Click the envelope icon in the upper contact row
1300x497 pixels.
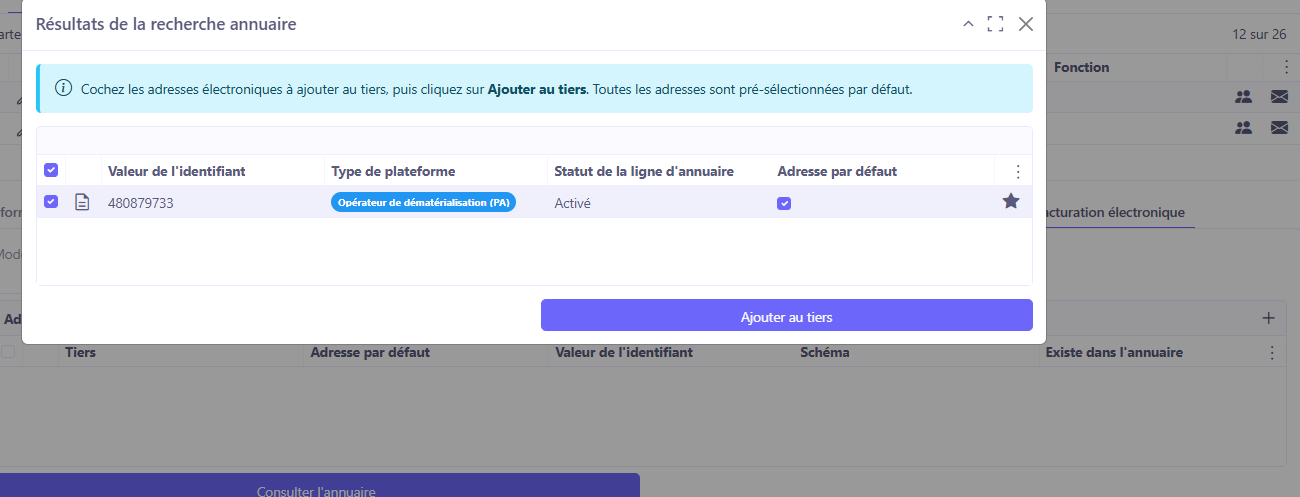(1279, 97)
